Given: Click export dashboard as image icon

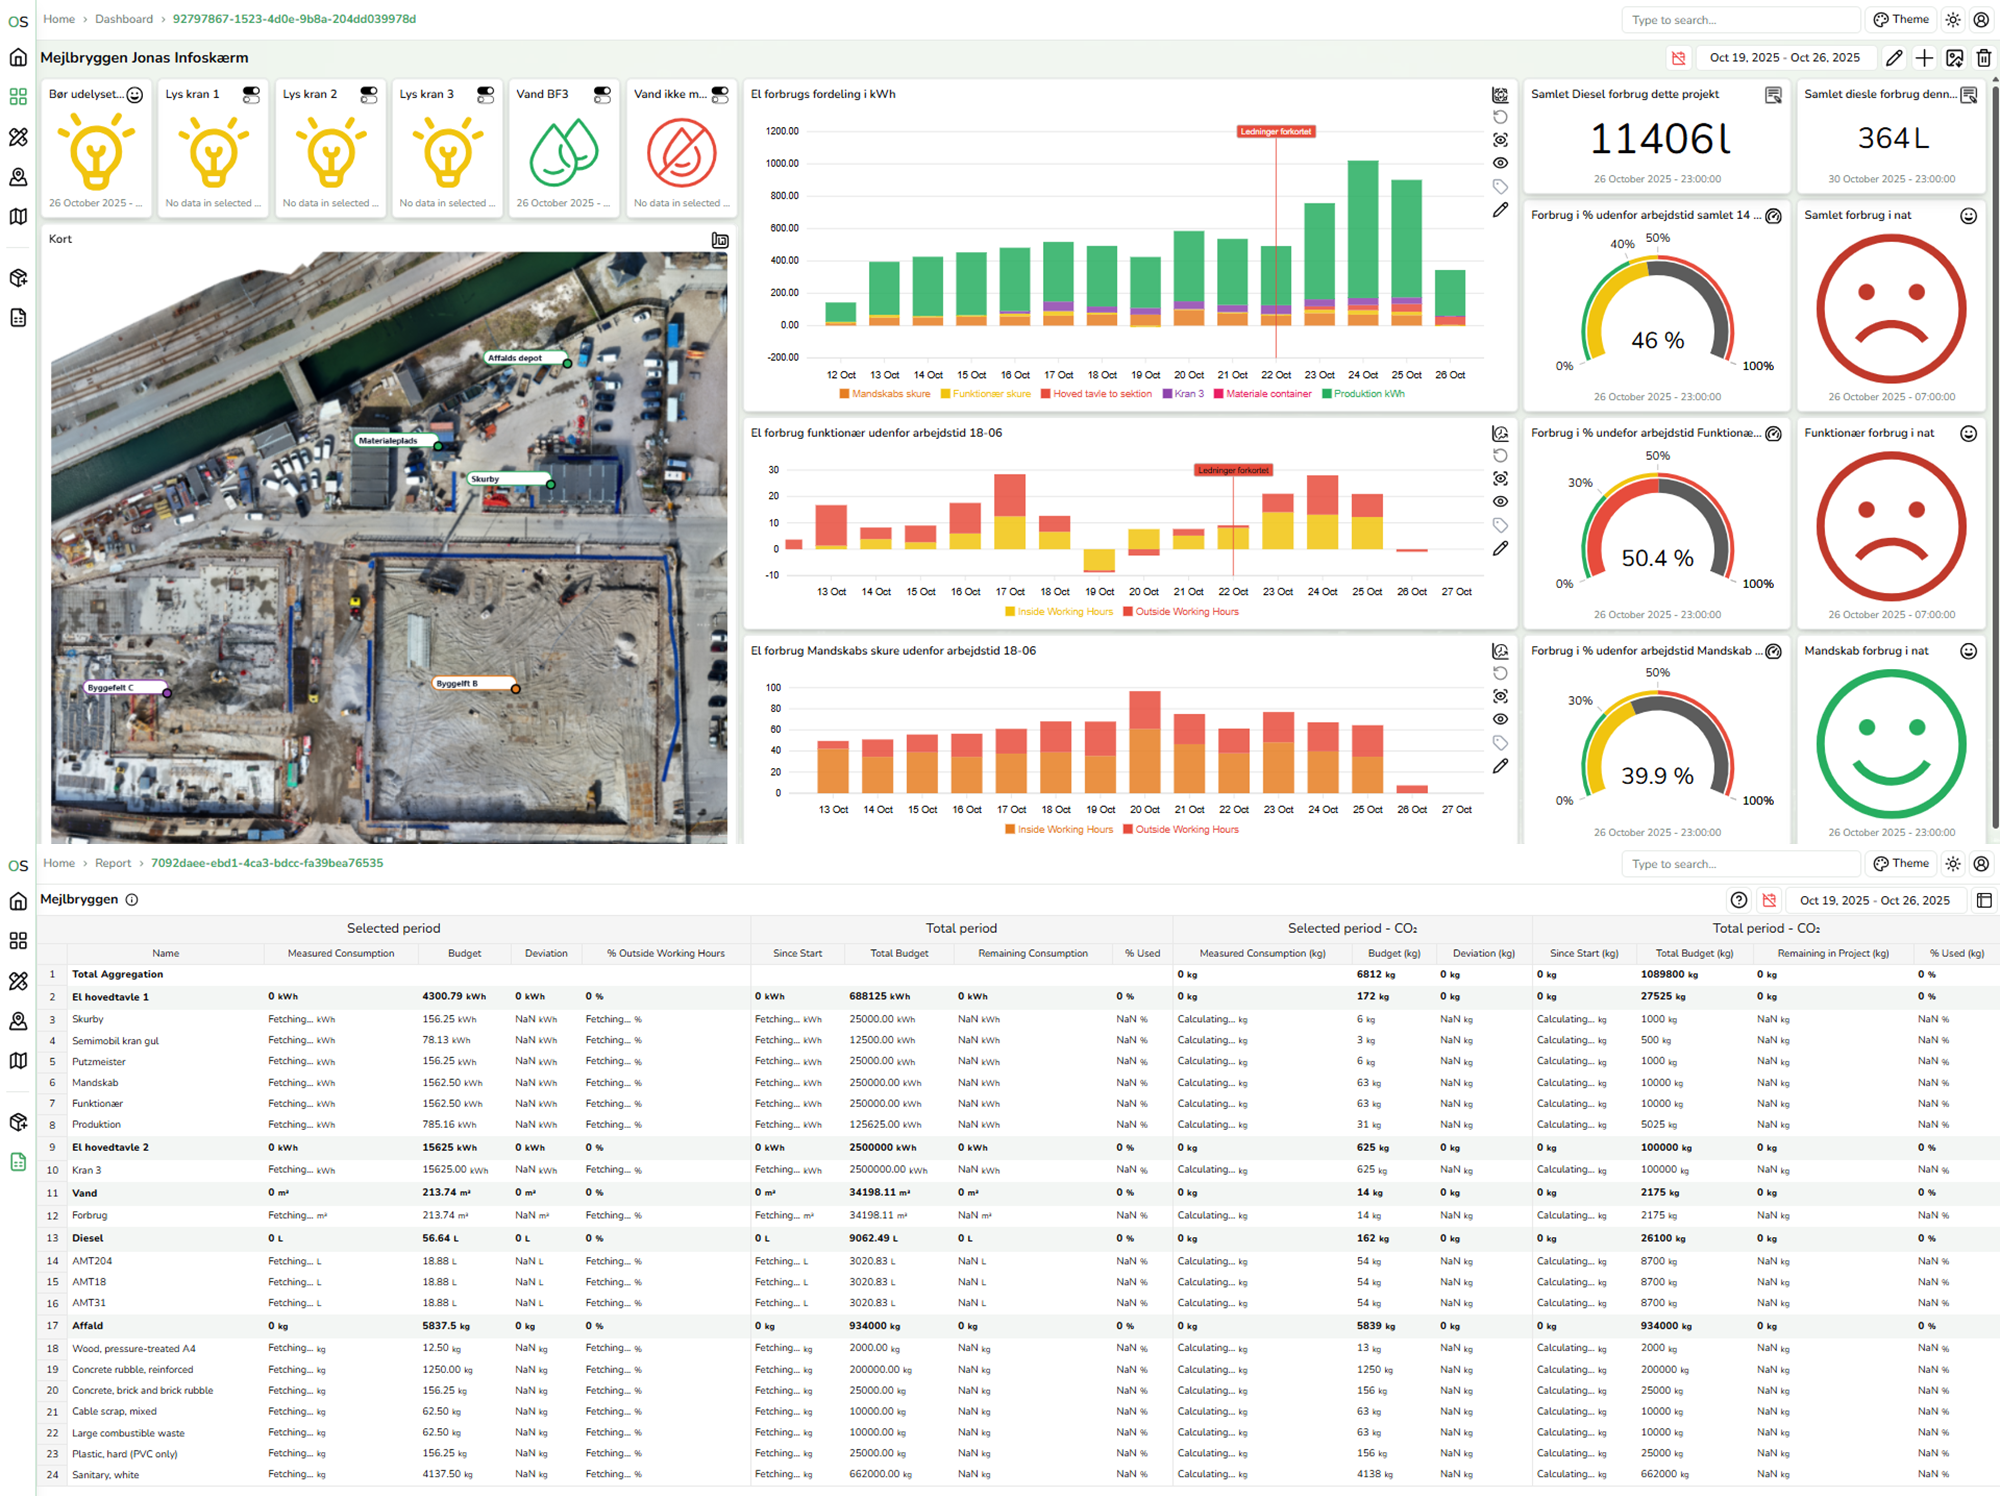Looking at the screenshot, I should (x=1954, y=58).
